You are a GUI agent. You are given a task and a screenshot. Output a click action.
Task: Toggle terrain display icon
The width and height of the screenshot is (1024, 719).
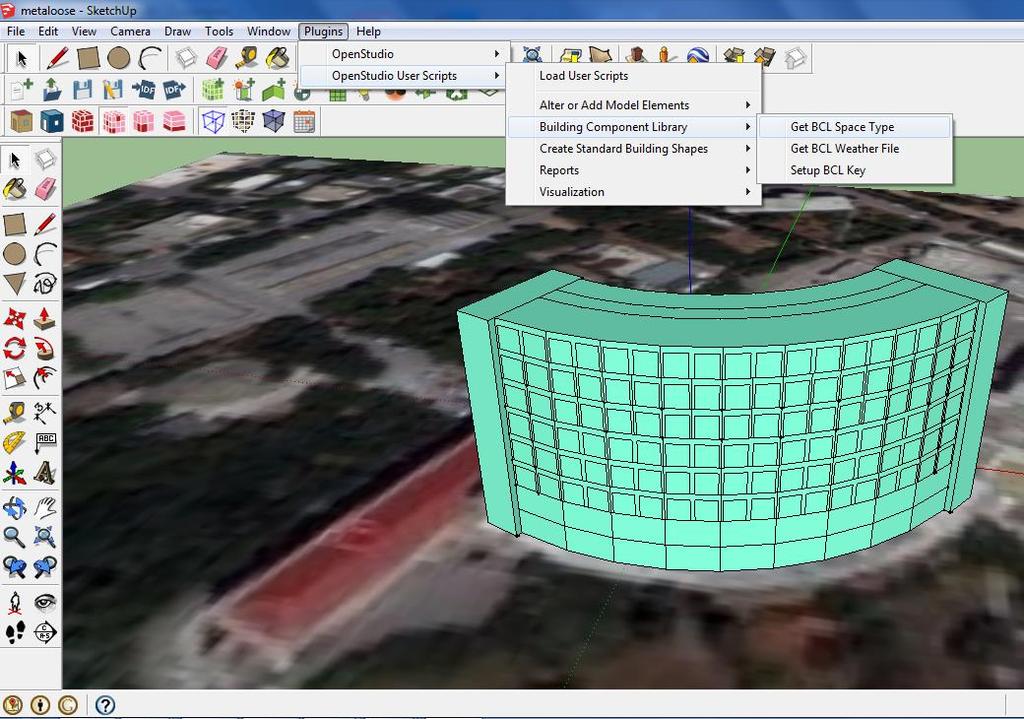(600, 57)
